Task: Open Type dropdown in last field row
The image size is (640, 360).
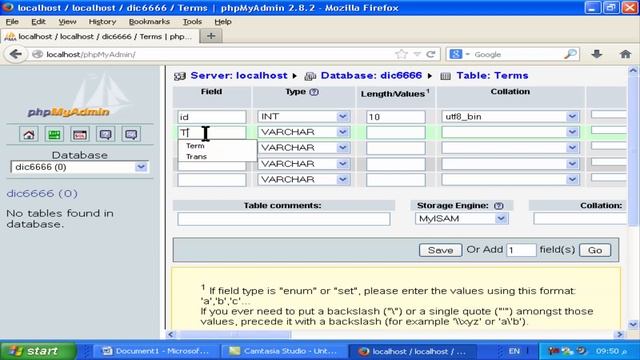Action: pos(343,180)
